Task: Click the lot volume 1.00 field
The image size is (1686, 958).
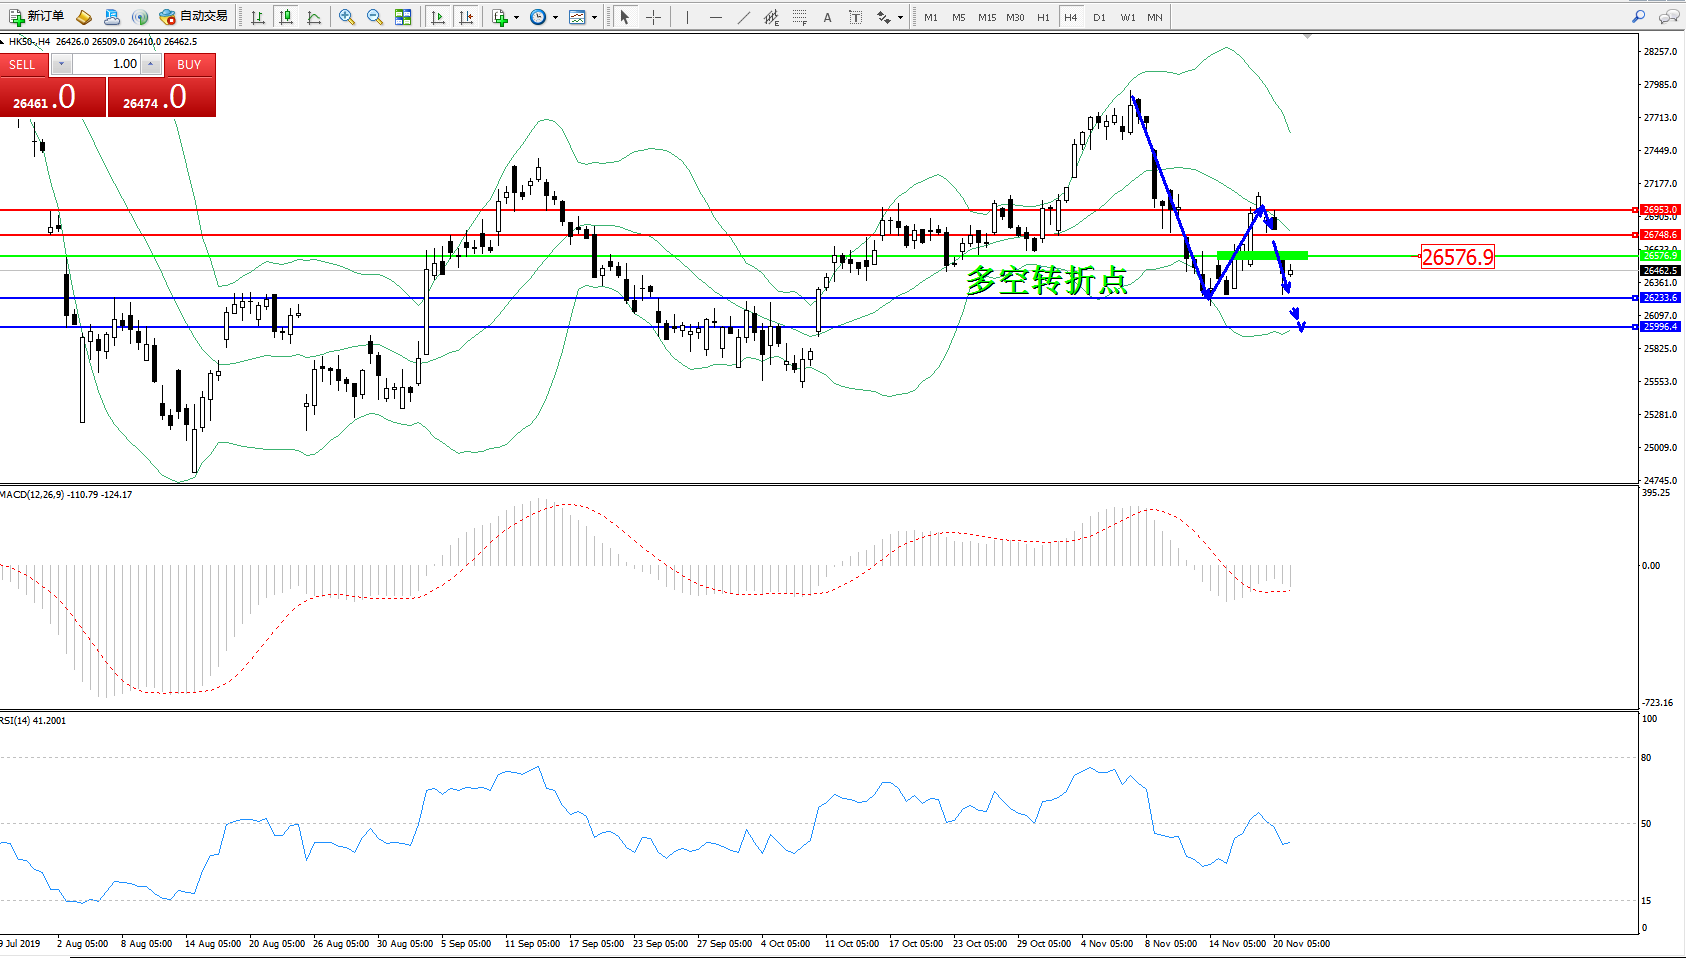Action: coord(108,64)
